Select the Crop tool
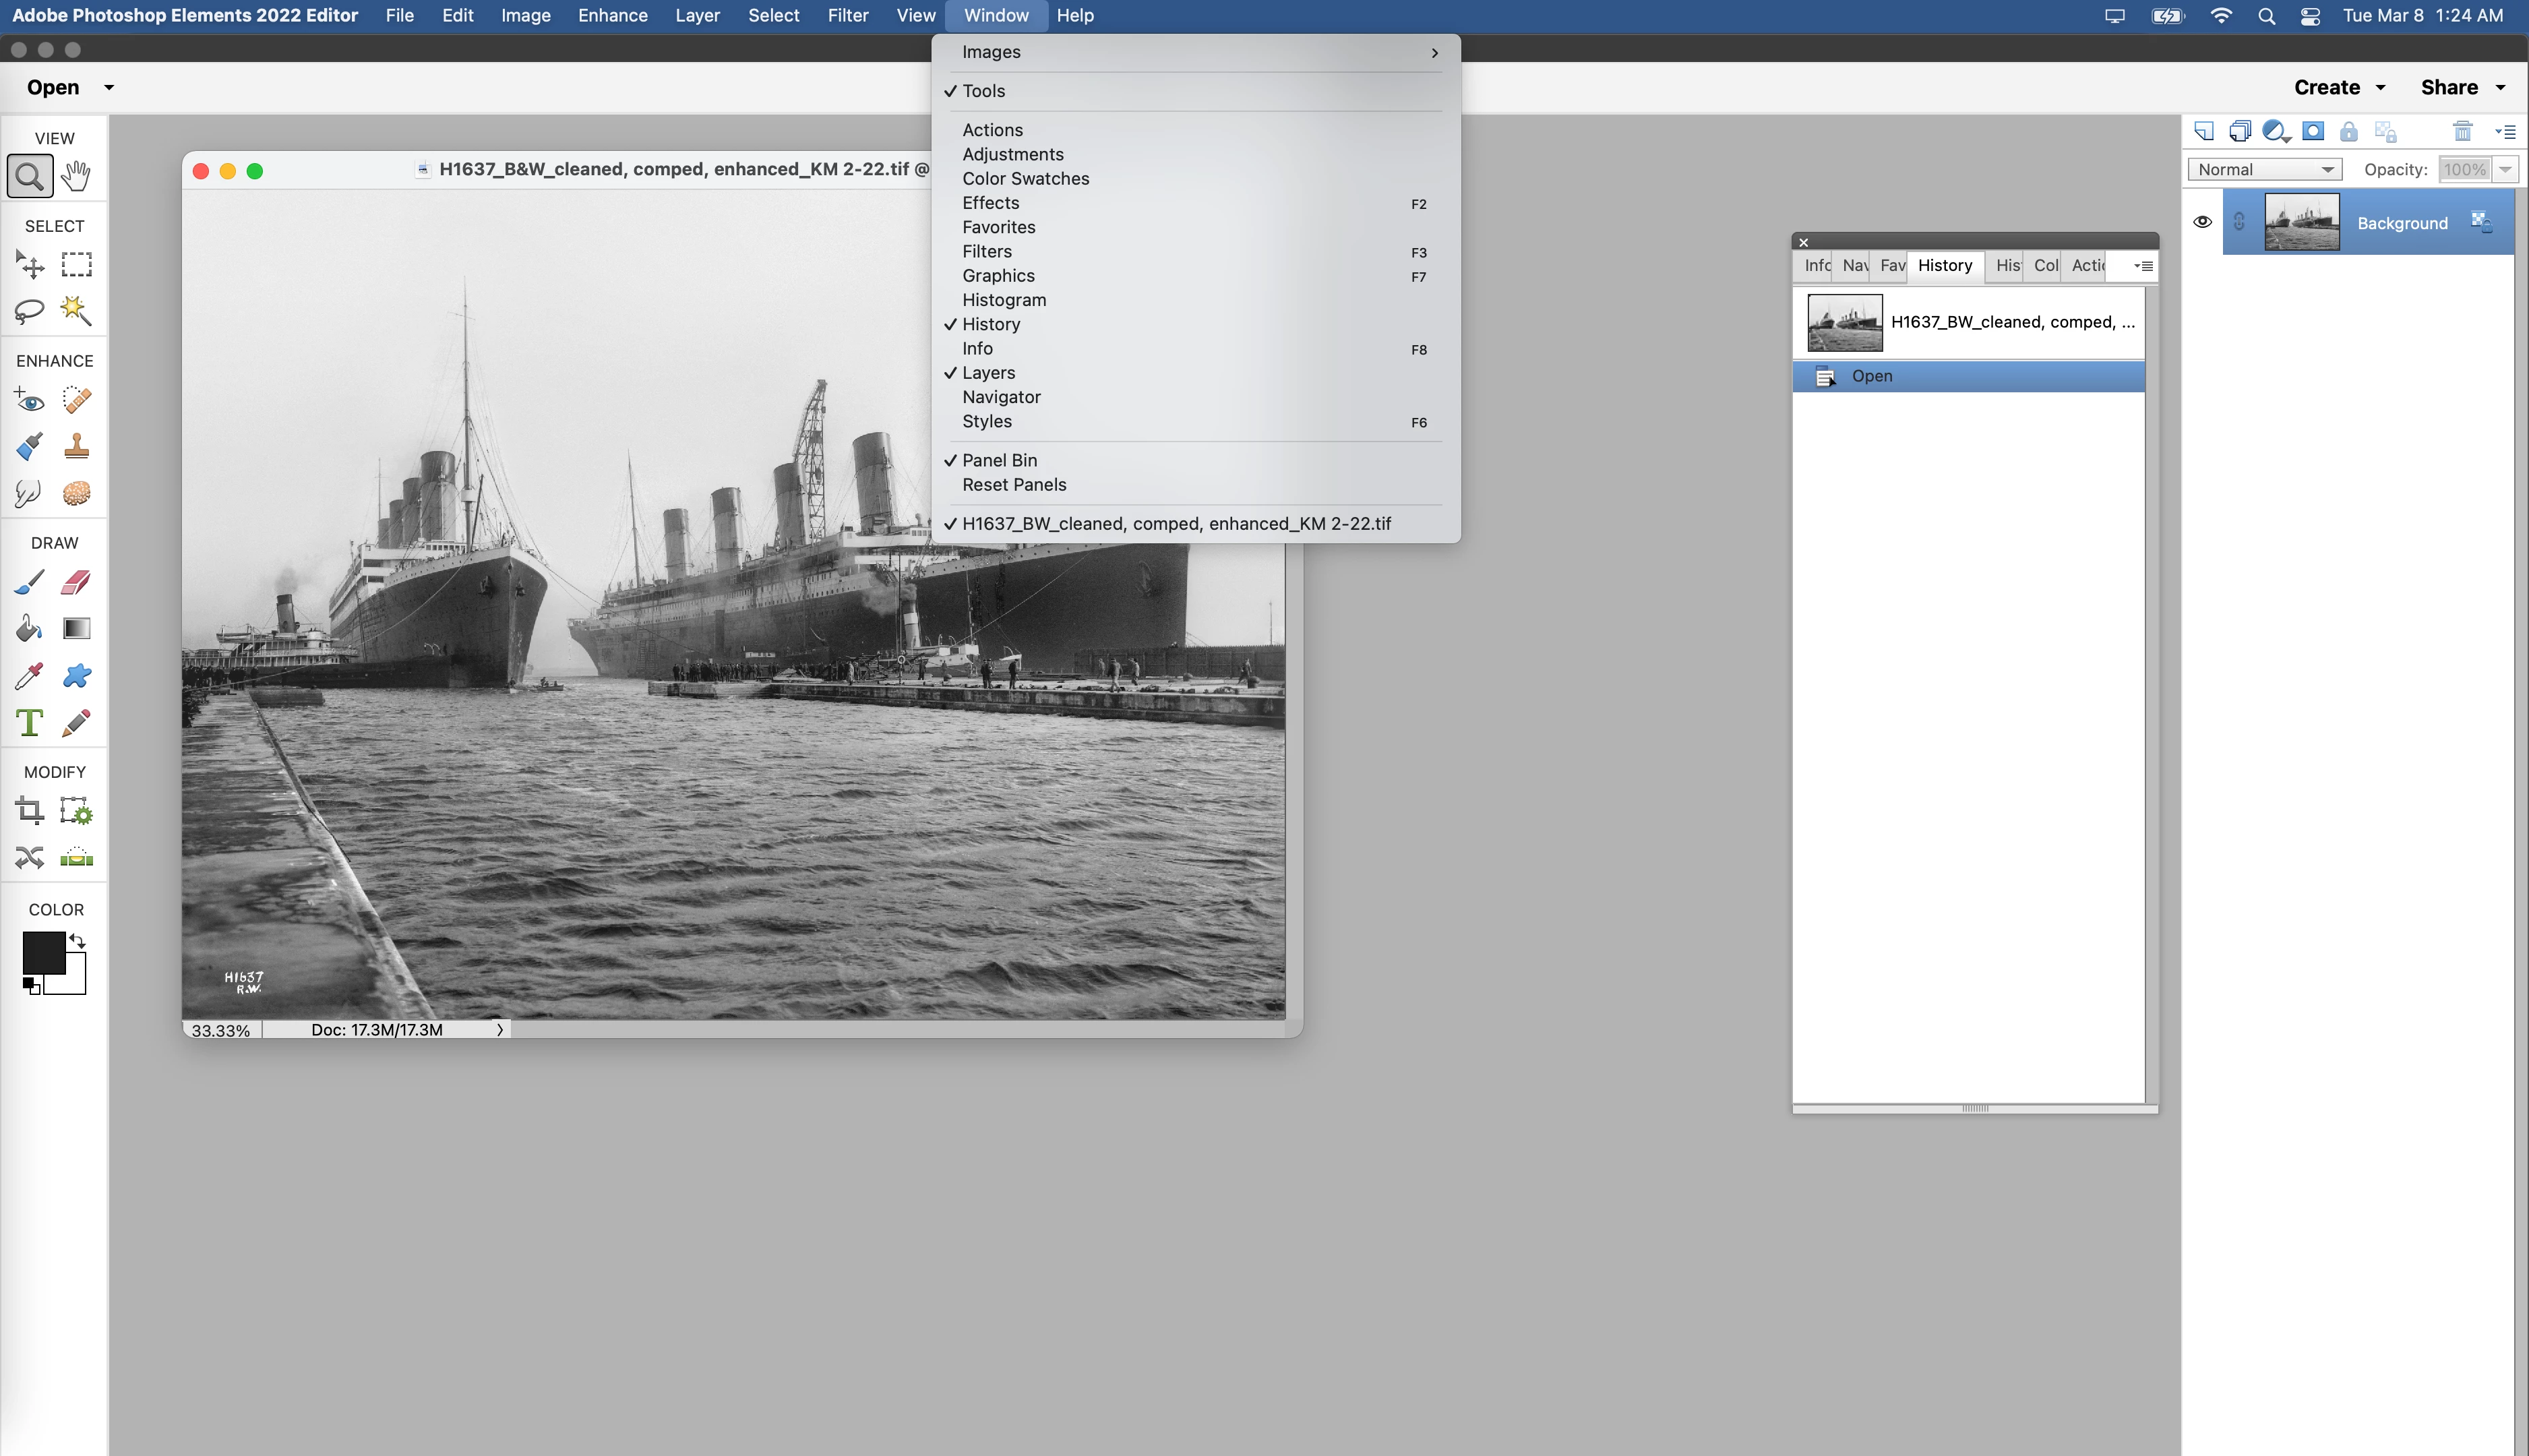The image size is (2529, 1456). 29,810
